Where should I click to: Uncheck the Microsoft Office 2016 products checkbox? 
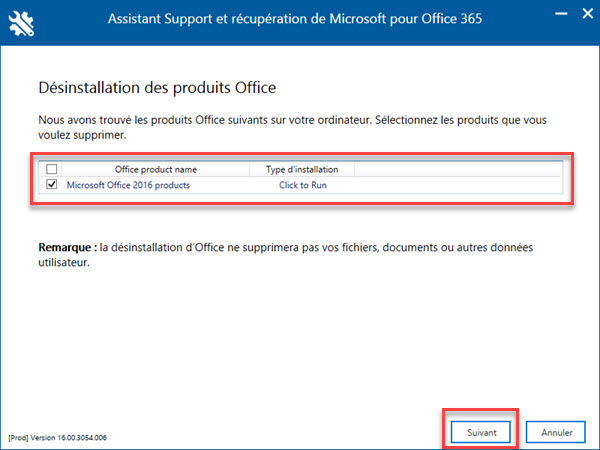52,185
